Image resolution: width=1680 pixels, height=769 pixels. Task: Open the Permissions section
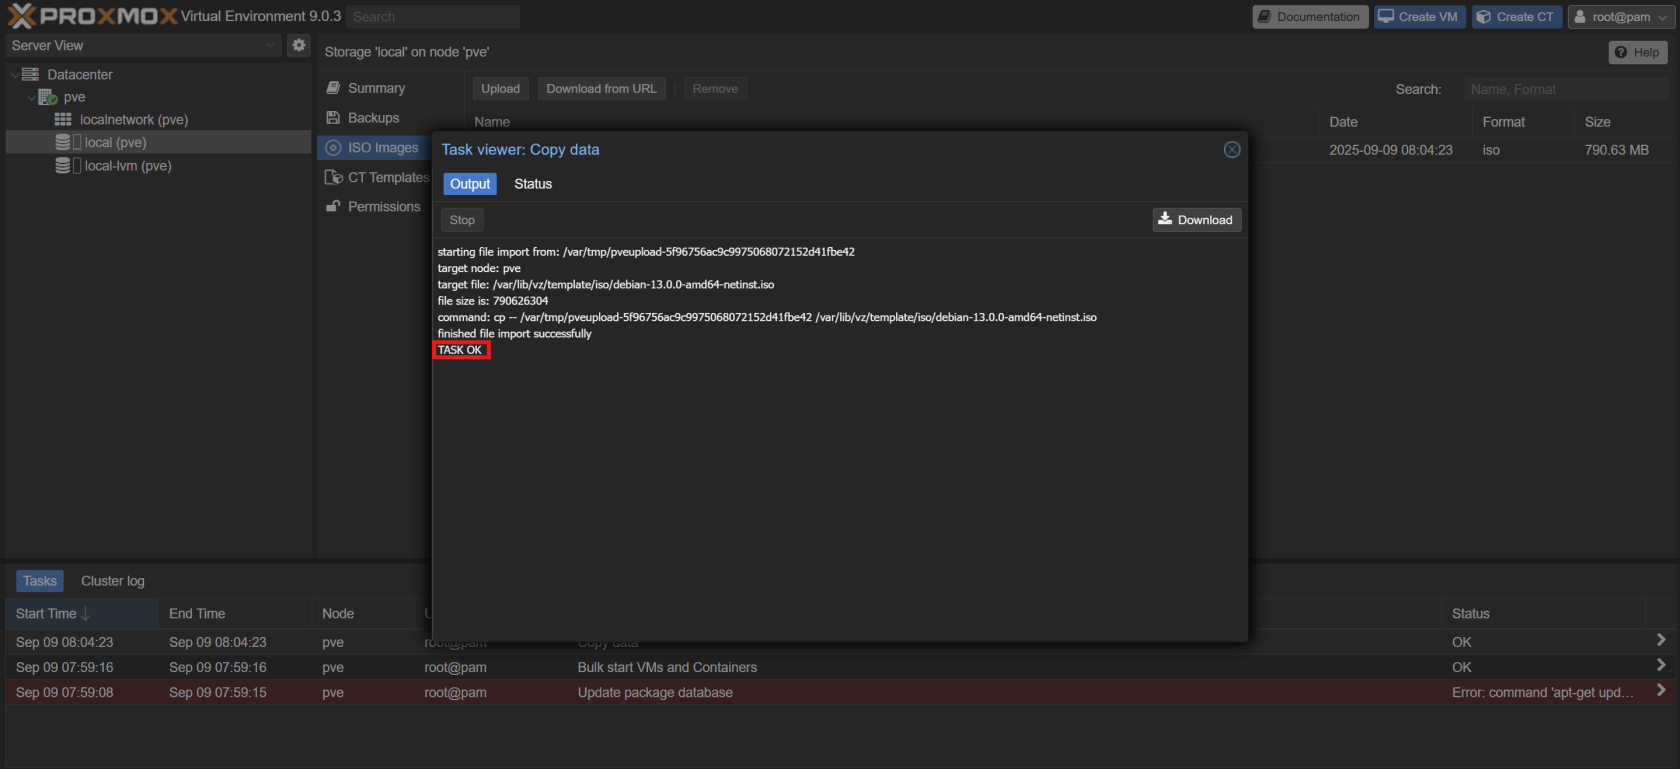pos(383,207)
